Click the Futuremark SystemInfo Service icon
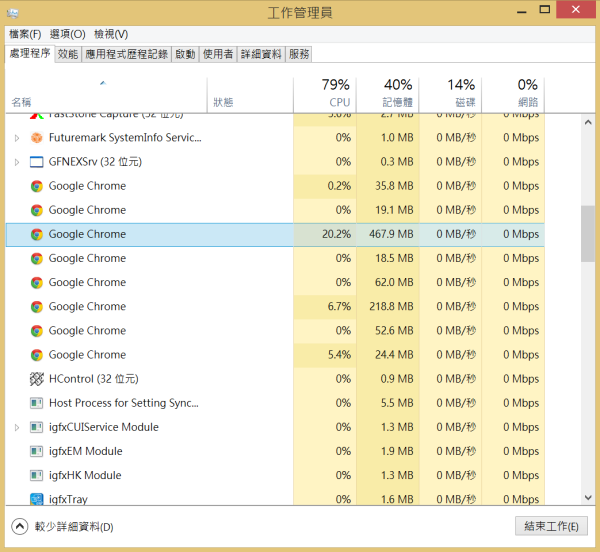This screenshot has height=552, width=600. (36, 138)
